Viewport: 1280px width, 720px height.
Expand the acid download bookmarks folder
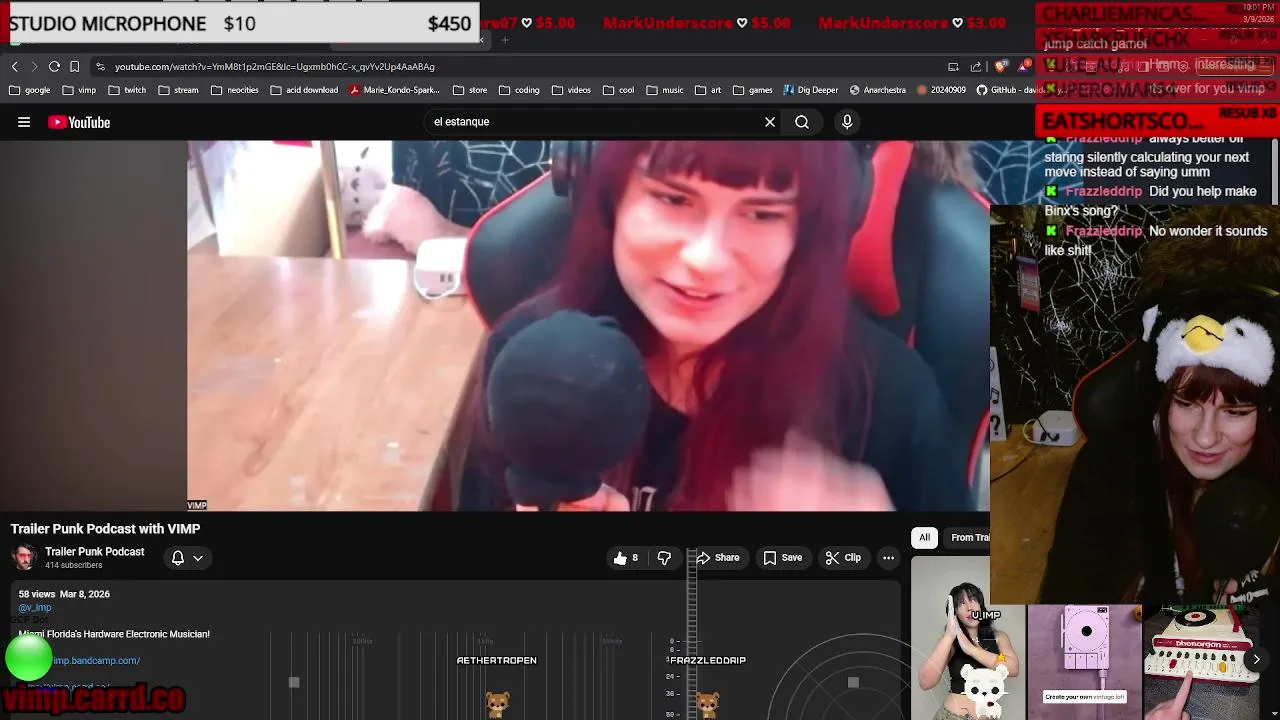(304, 90)
